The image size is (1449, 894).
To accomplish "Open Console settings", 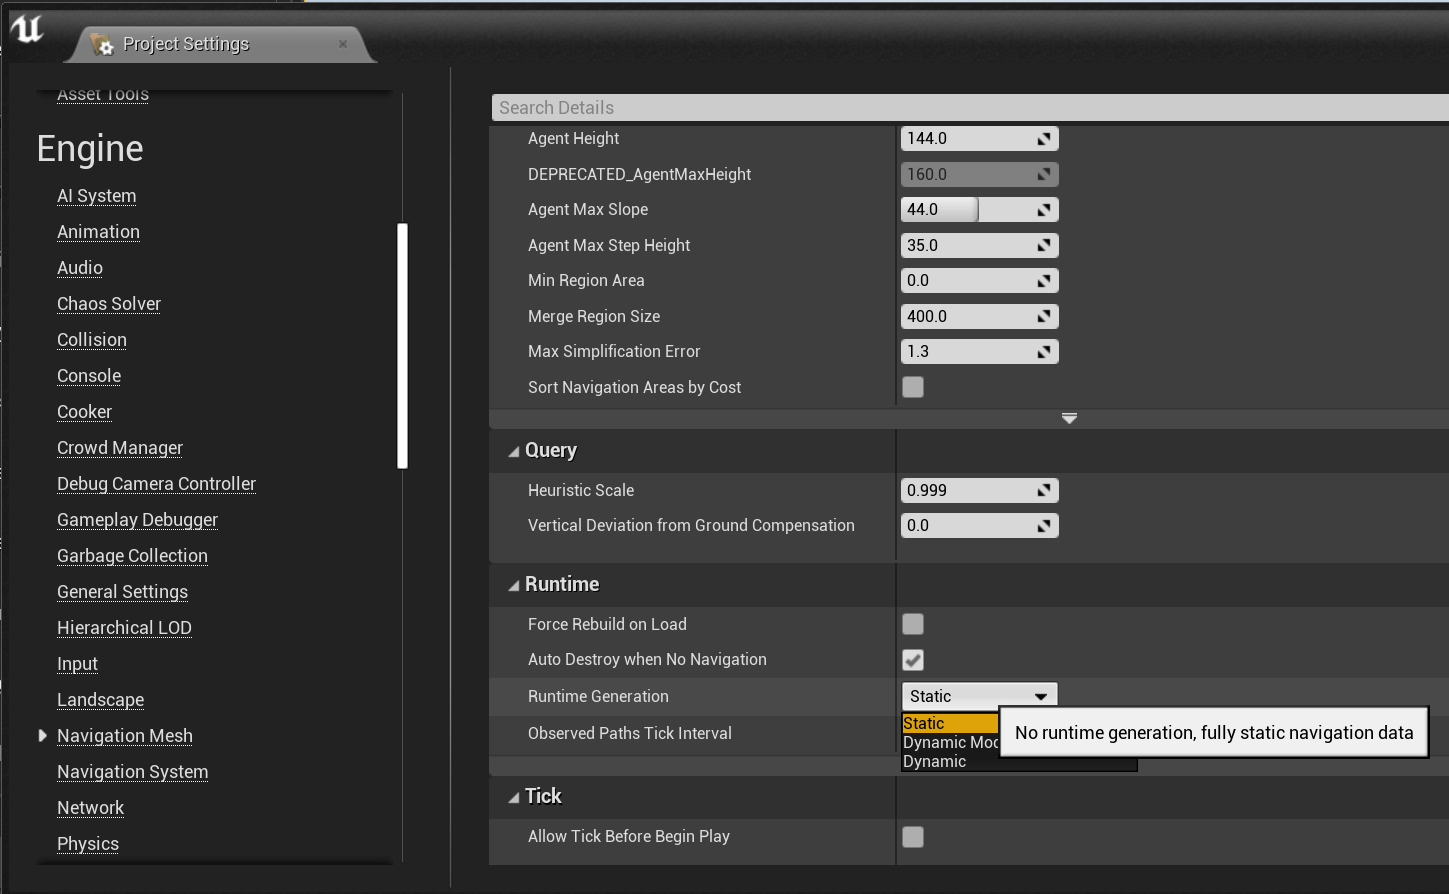I will click(89, 376).
